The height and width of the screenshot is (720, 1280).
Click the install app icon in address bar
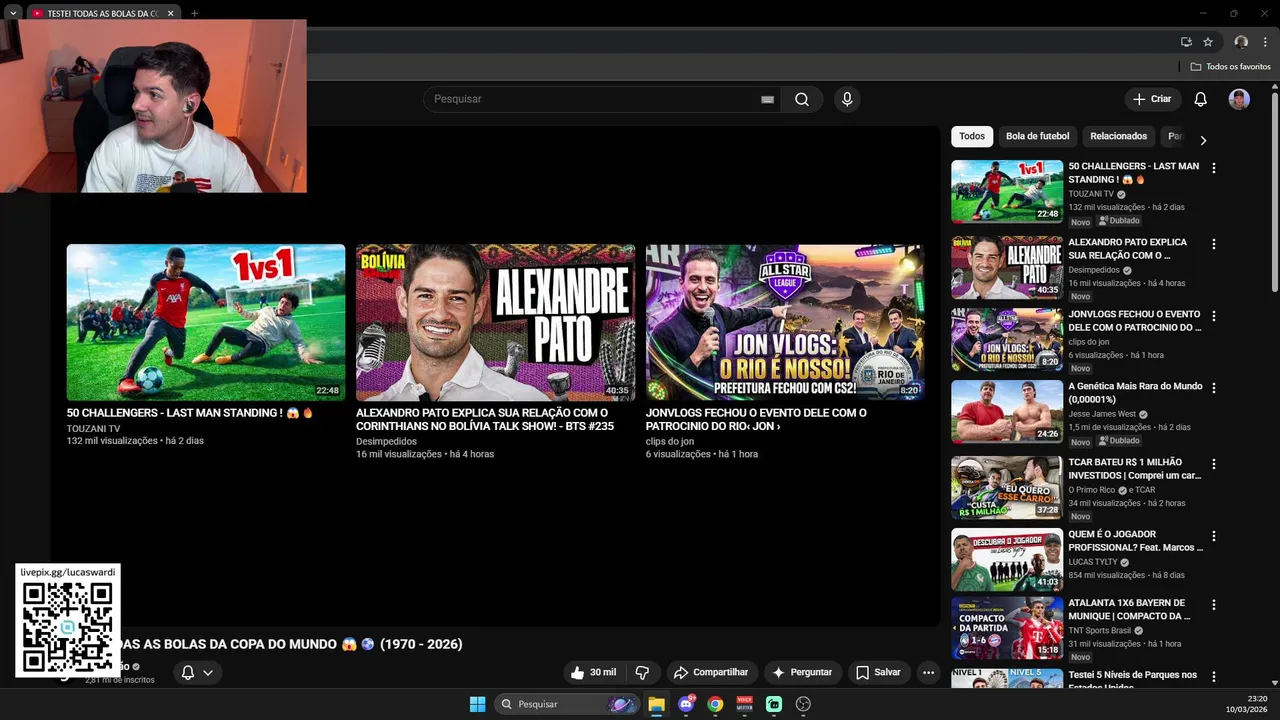pyautogui.click(x=1186, y=42)
